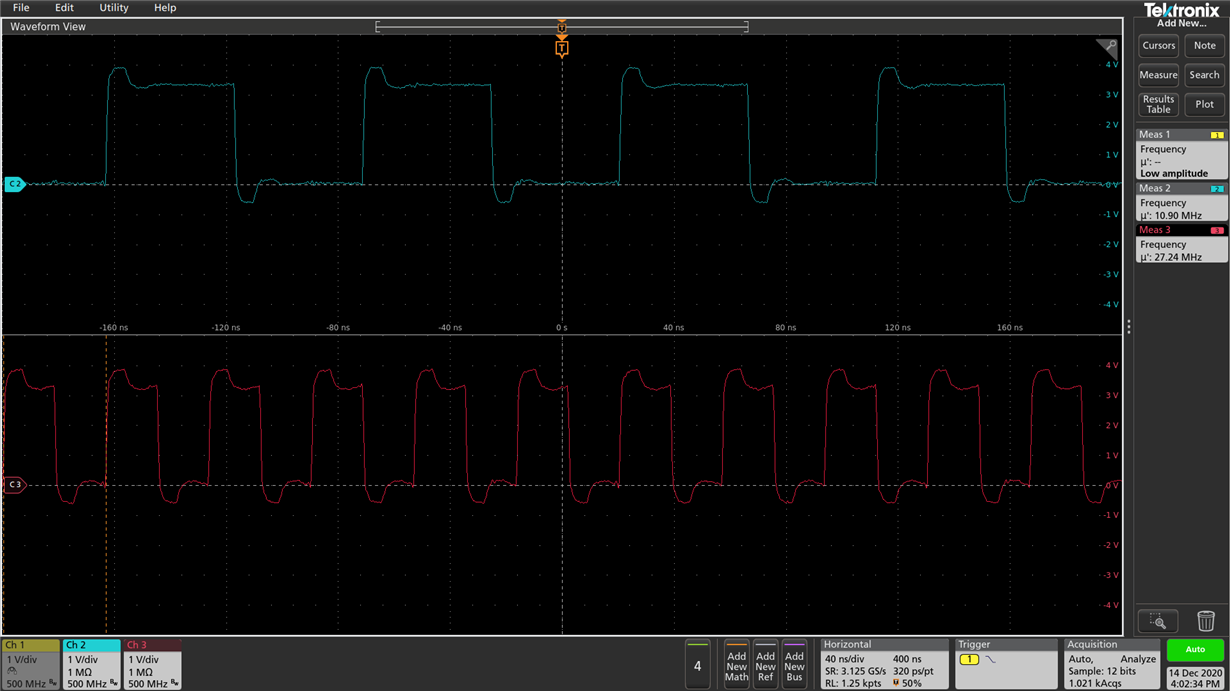This screenshot has height=691, width=1230.
Task: Click the yellow trigger source 1 indicator
Action: 968,660
